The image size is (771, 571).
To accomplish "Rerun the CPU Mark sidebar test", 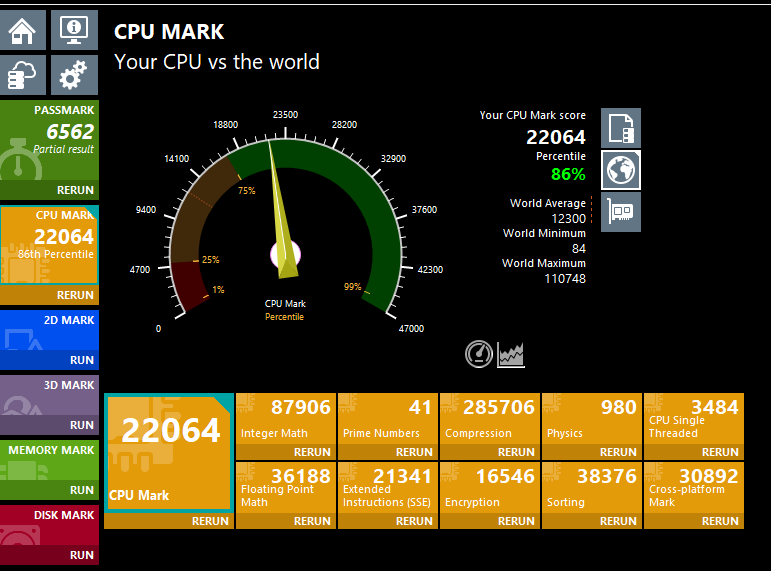I will pyautogui.click(x=75, y=295).
